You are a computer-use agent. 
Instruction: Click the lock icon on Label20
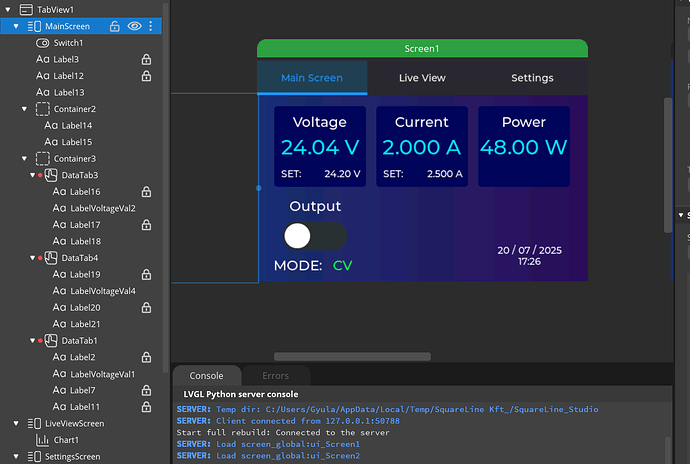pos(147,307)
